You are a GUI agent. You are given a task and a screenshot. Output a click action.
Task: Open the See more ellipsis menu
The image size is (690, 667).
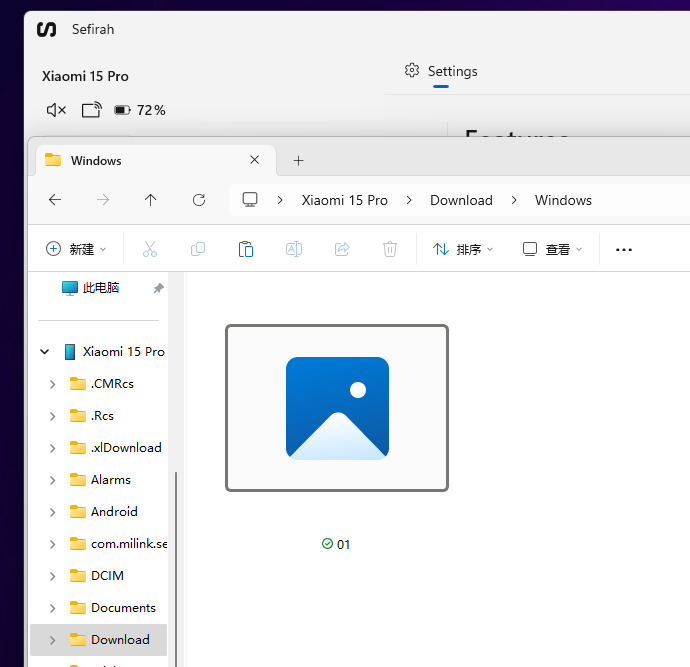(624, 249)
